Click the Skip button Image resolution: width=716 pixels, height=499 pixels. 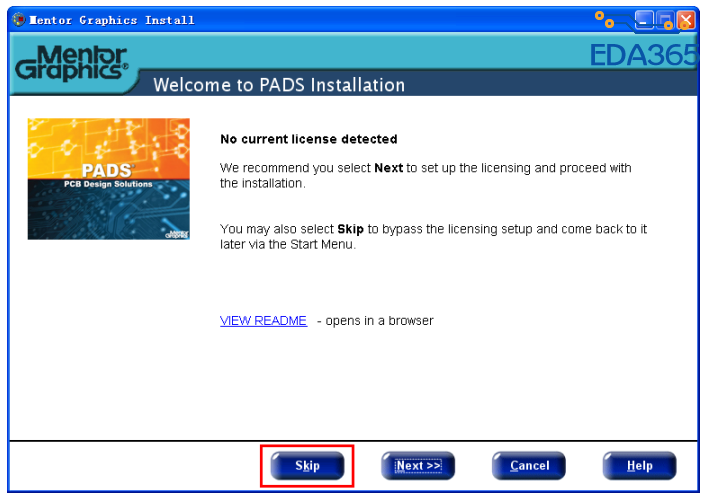point(307,466)
